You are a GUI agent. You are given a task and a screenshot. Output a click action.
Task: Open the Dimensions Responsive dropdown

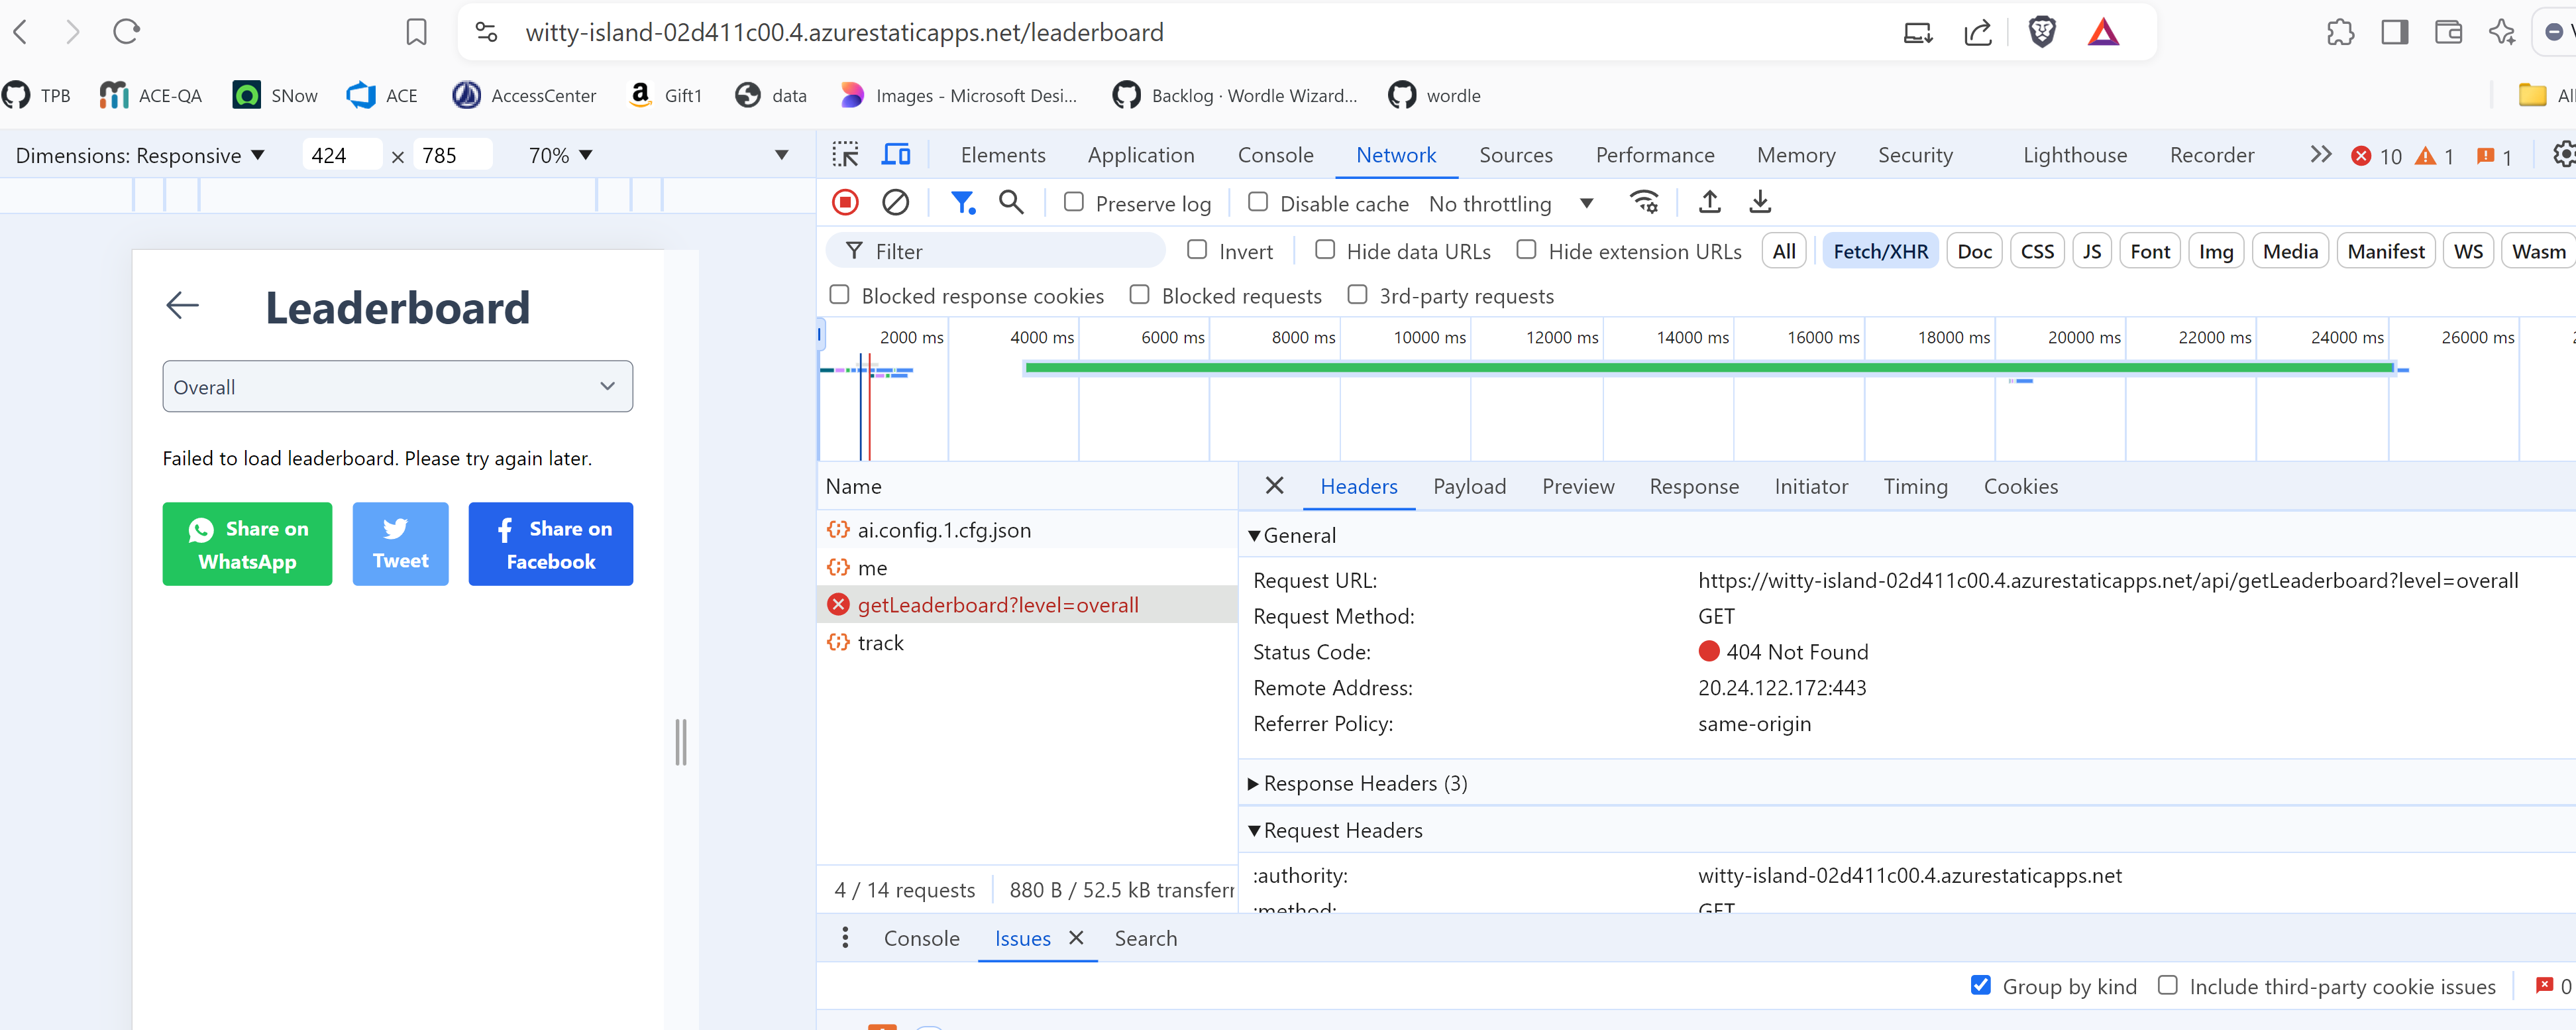tap(140, 155)
